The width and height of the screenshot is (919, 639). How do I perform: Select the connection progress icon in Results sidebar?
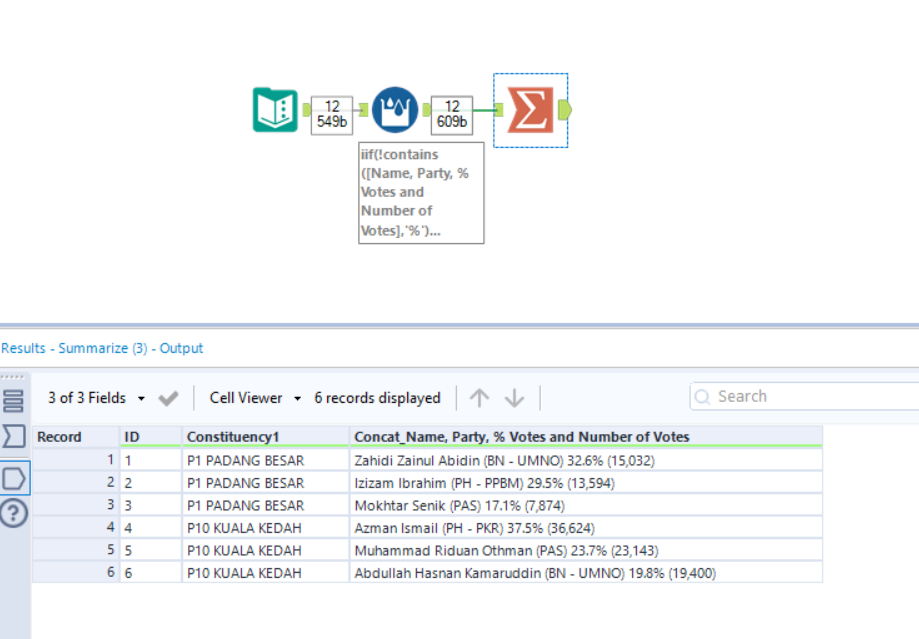tap(12, 478)
